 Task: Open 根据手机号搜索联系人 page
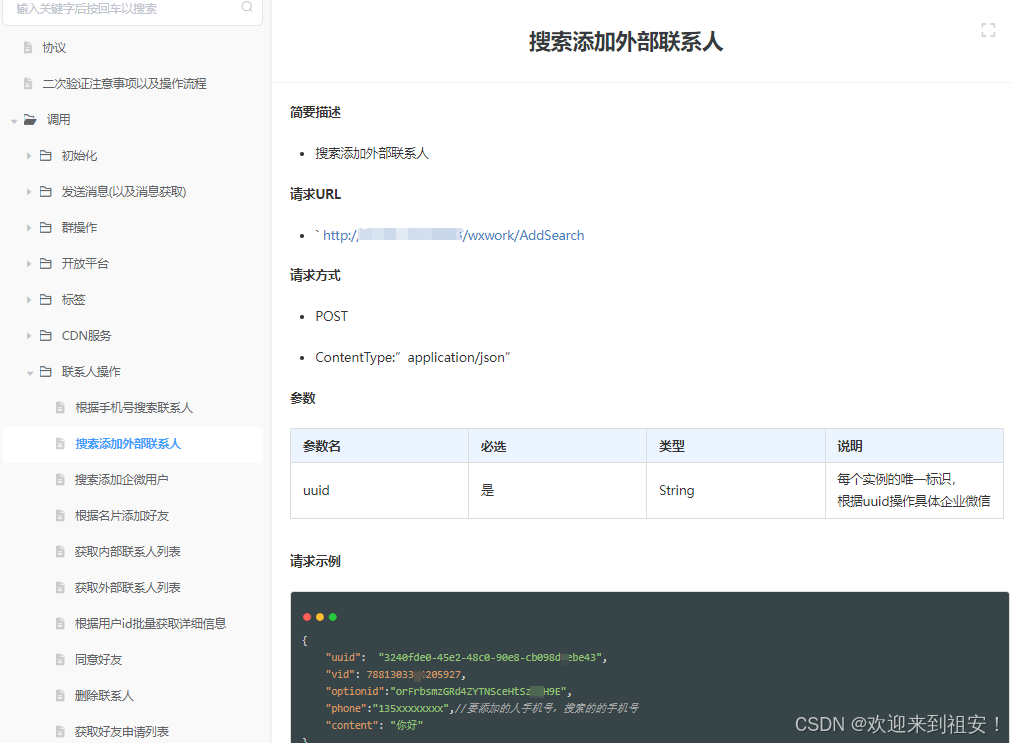tap(134, 408)
